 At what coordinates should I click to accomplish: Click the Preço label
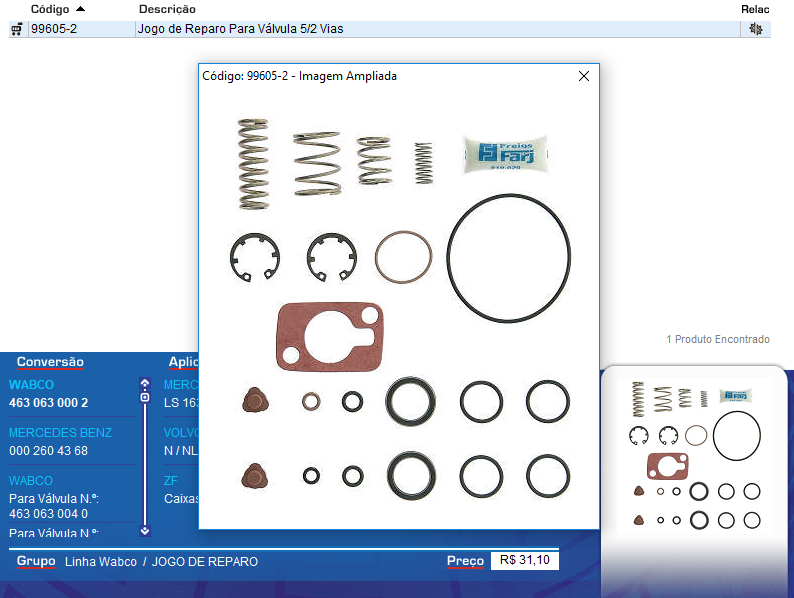click(x=465, y=561)
